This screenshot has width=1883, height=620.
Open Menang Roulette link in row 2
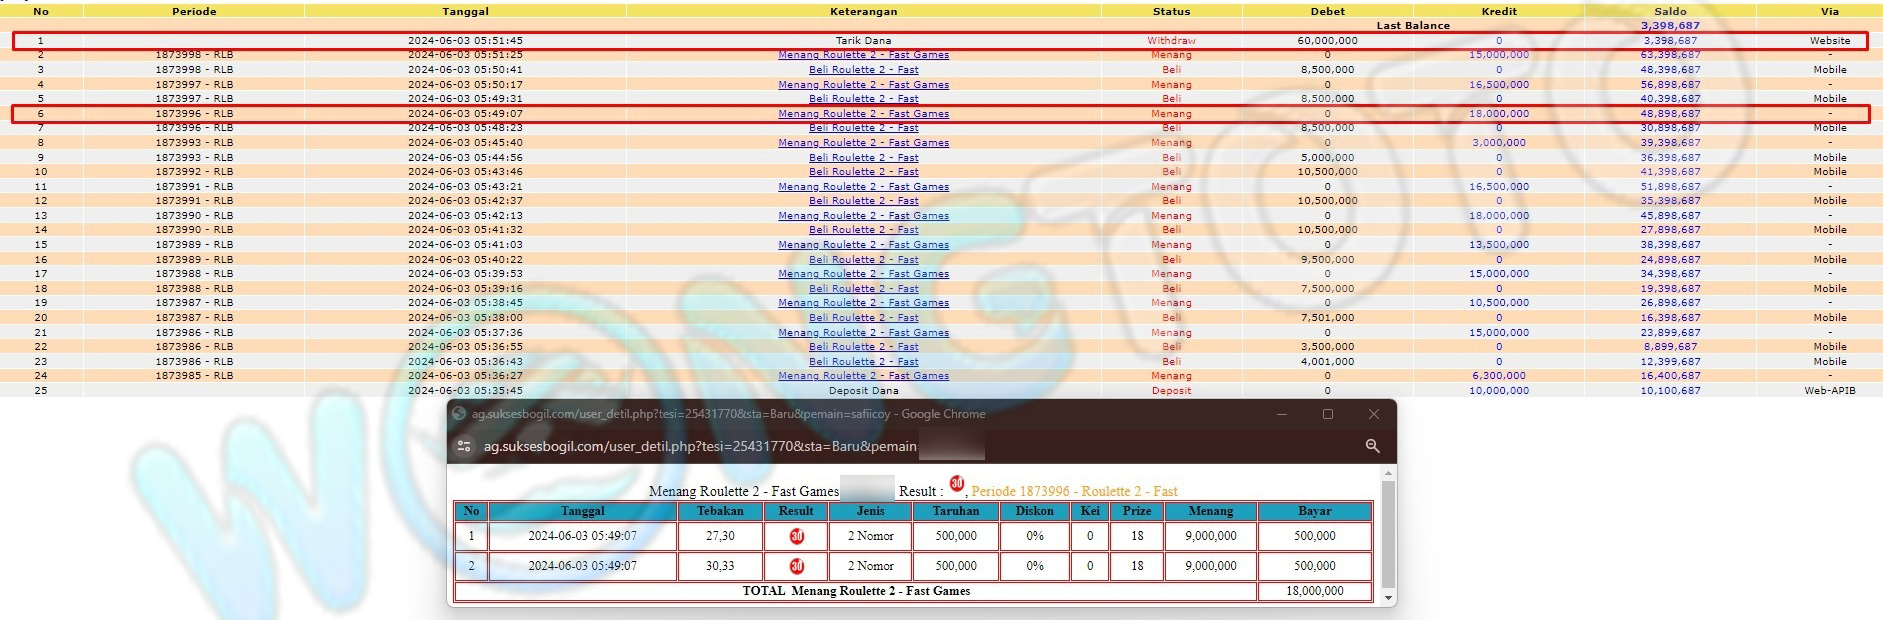tap(863, 55)
